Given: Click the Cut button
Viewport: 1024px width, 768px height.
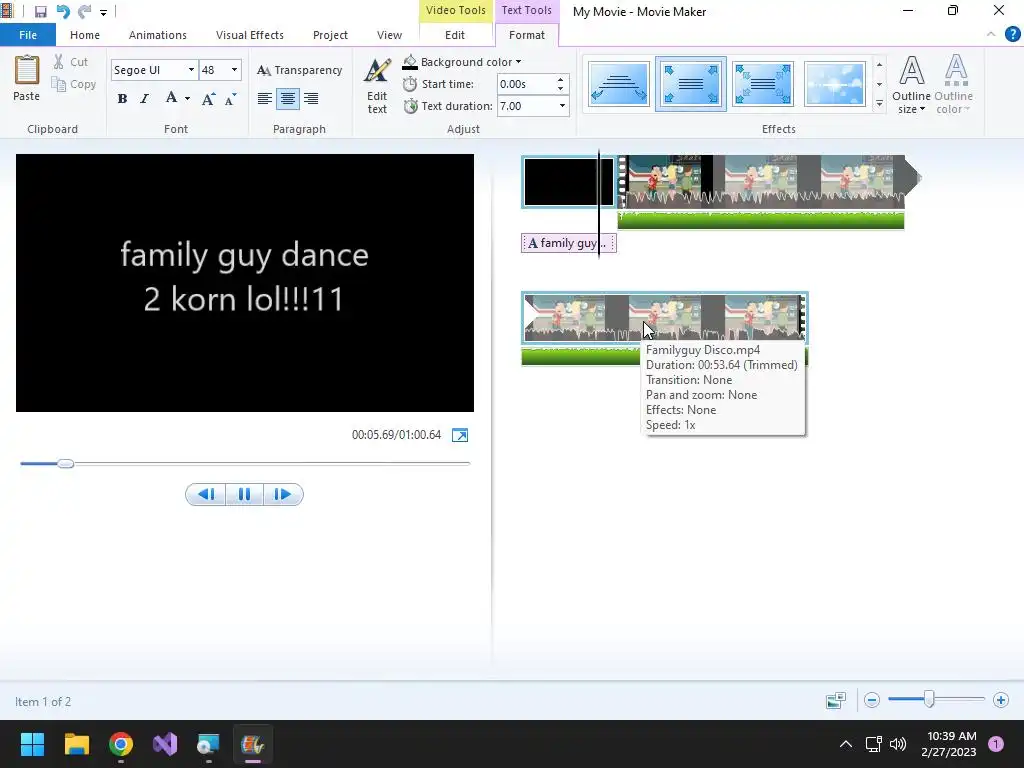Looking at the screenshot, I should [x=71, y=62].
